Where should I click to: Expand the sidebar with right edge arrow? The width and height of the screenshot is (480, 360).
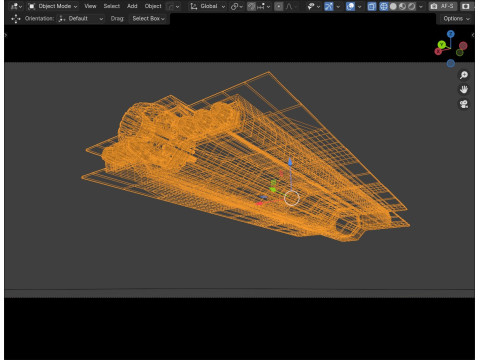tap(473, 35)
